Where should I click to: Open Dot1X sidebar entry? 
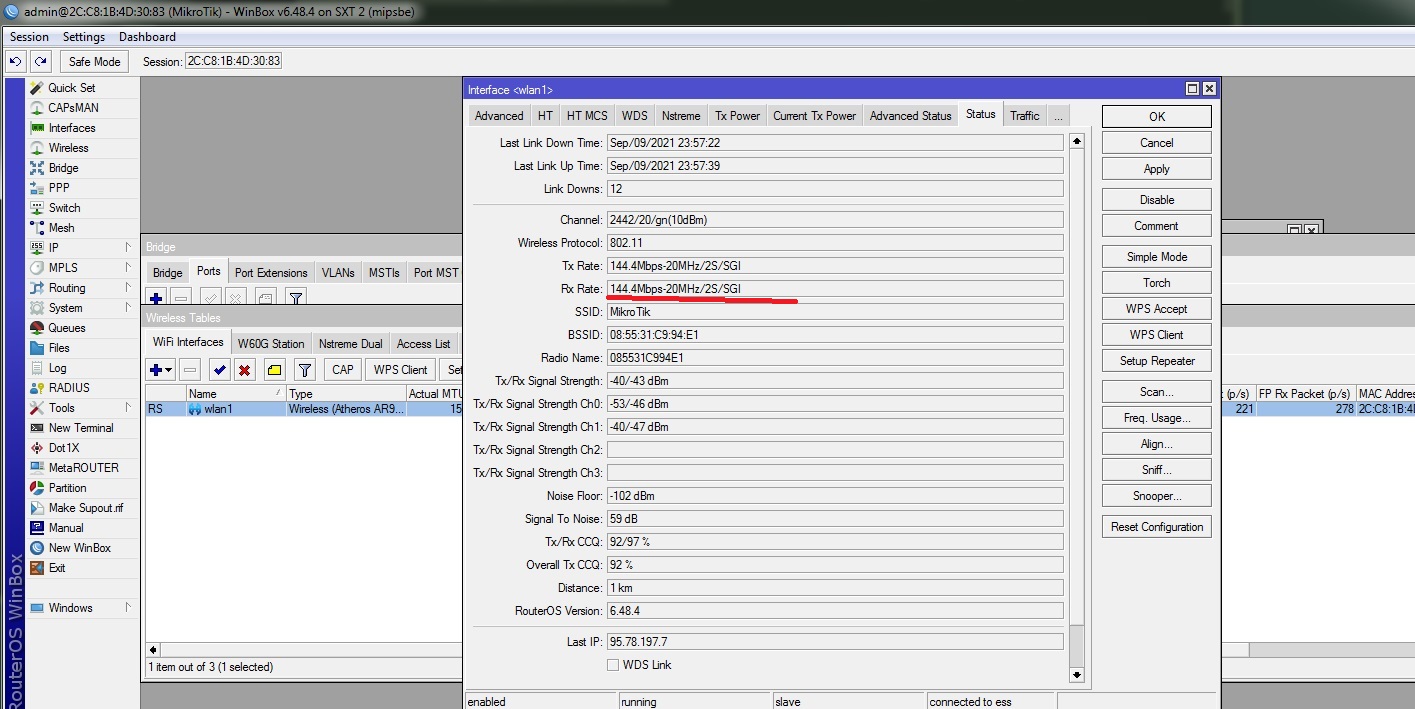[x=63, y=448]
